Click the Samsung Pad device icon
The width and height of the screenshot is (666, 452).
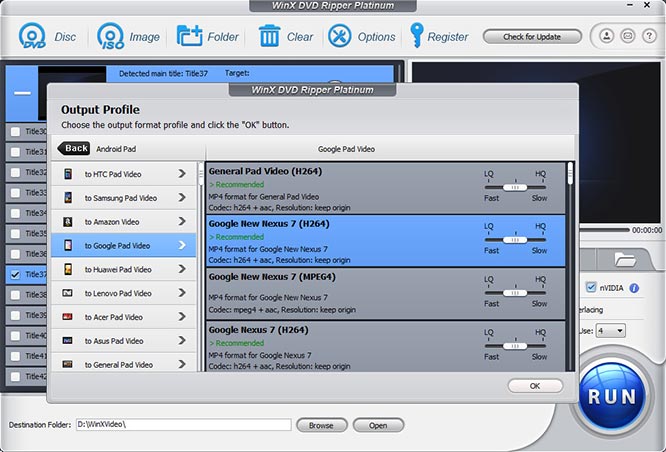point(68,198)
